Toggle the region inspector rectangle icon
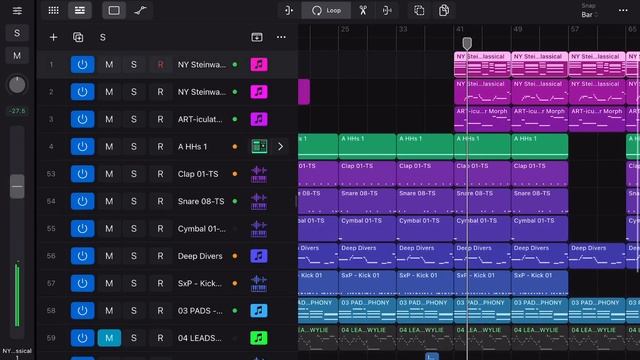640x360 pixels. (x=114, y=11)
